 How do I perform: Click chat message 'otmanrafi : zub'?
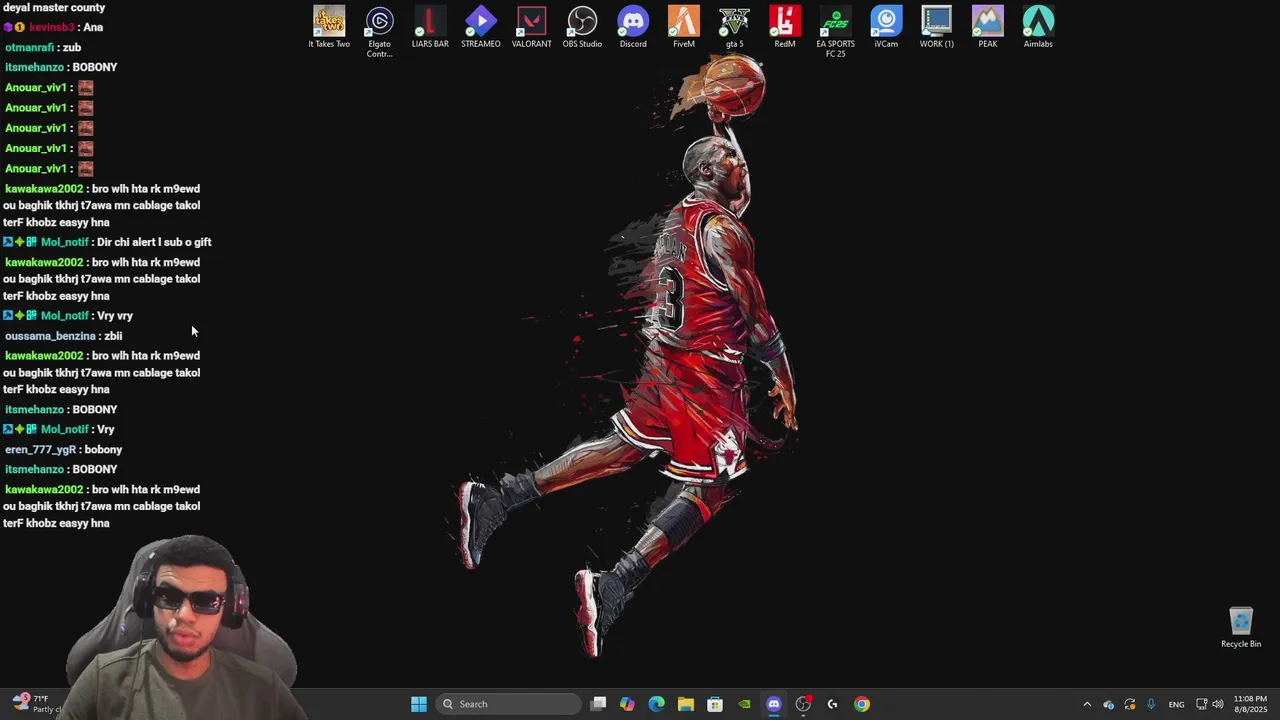[43, 47]
